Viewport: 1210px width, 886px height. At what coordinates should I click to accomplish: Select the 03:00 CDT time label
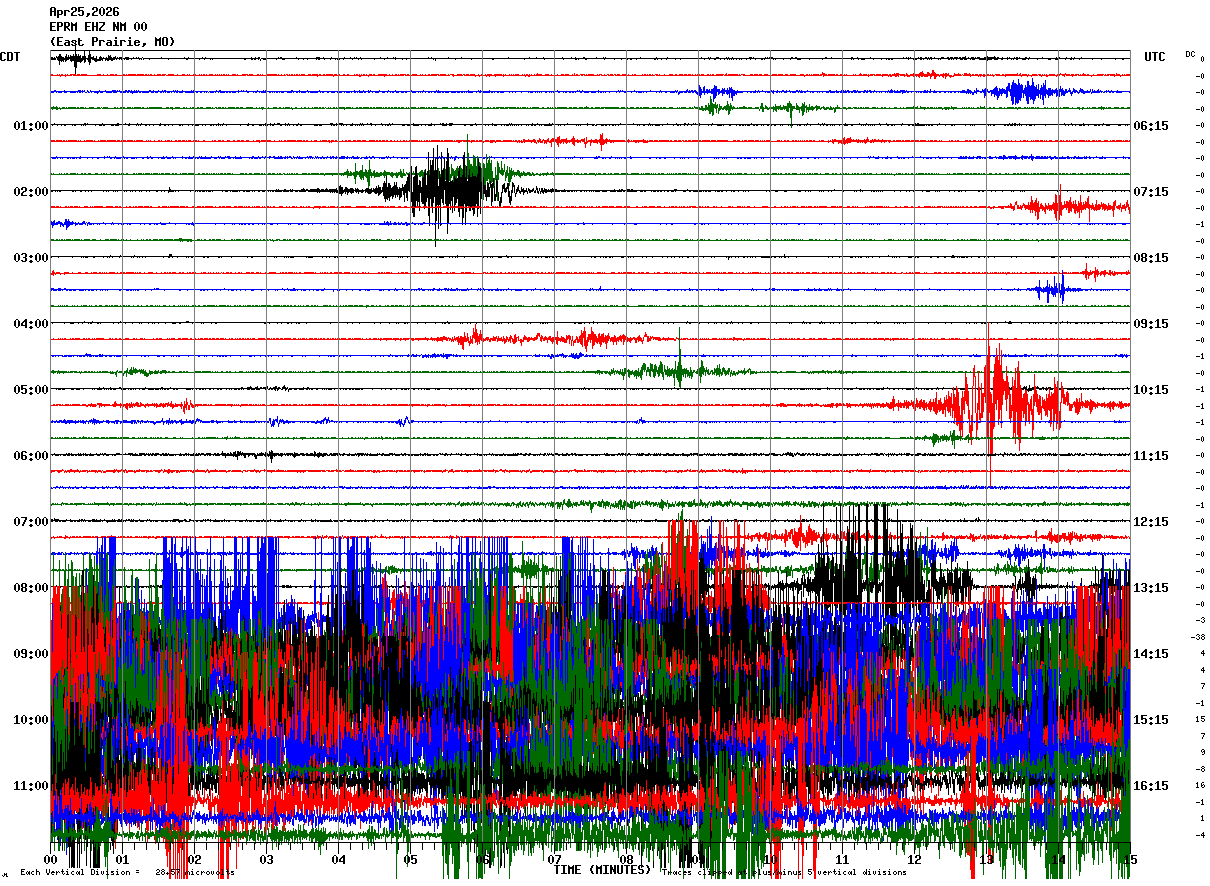[x=31, y=258]
